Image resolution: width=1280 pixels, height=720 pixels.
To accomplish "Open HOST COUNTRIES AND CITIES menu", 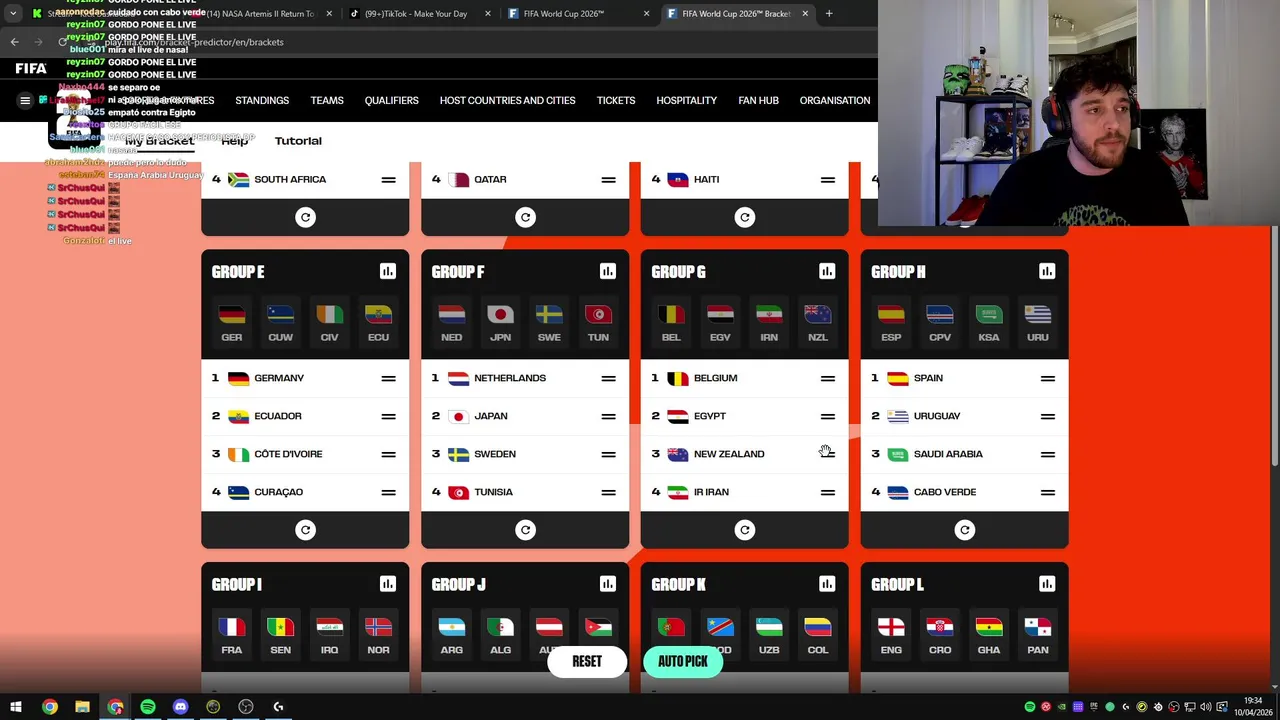I will pos(507,100).
